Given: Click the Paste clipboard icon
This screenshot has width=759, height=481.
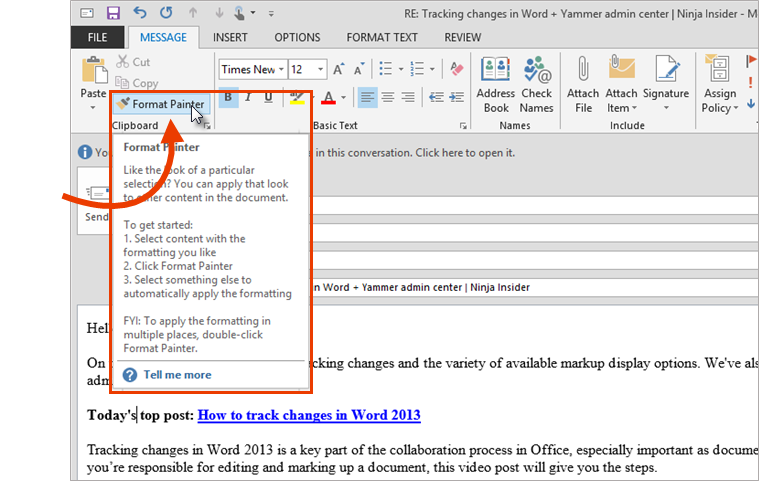Looking at the screenshot, I should click(x=94, y=71).
